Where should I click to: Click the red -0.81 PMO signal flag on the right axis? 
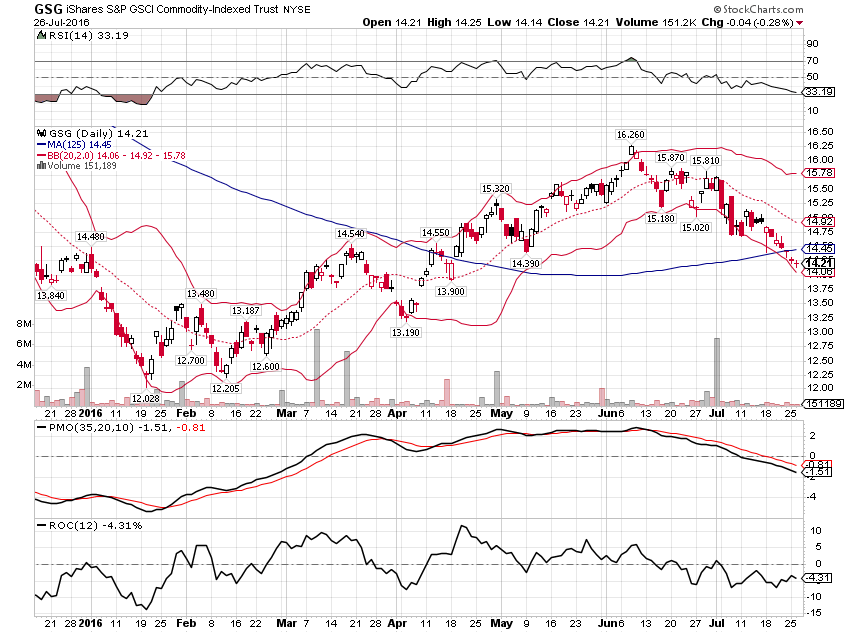click(x=818, y=464)
